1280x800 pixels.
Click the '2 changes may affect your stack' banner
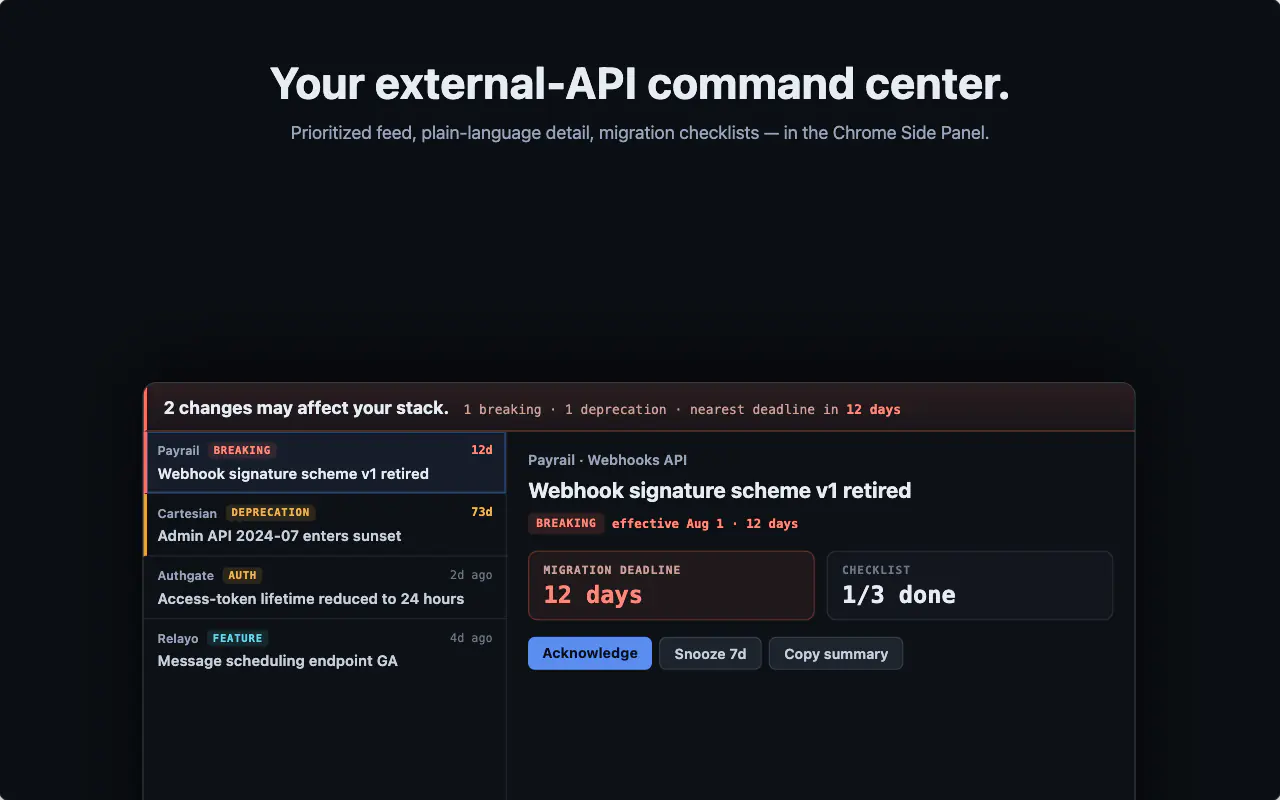click(640, 408)
